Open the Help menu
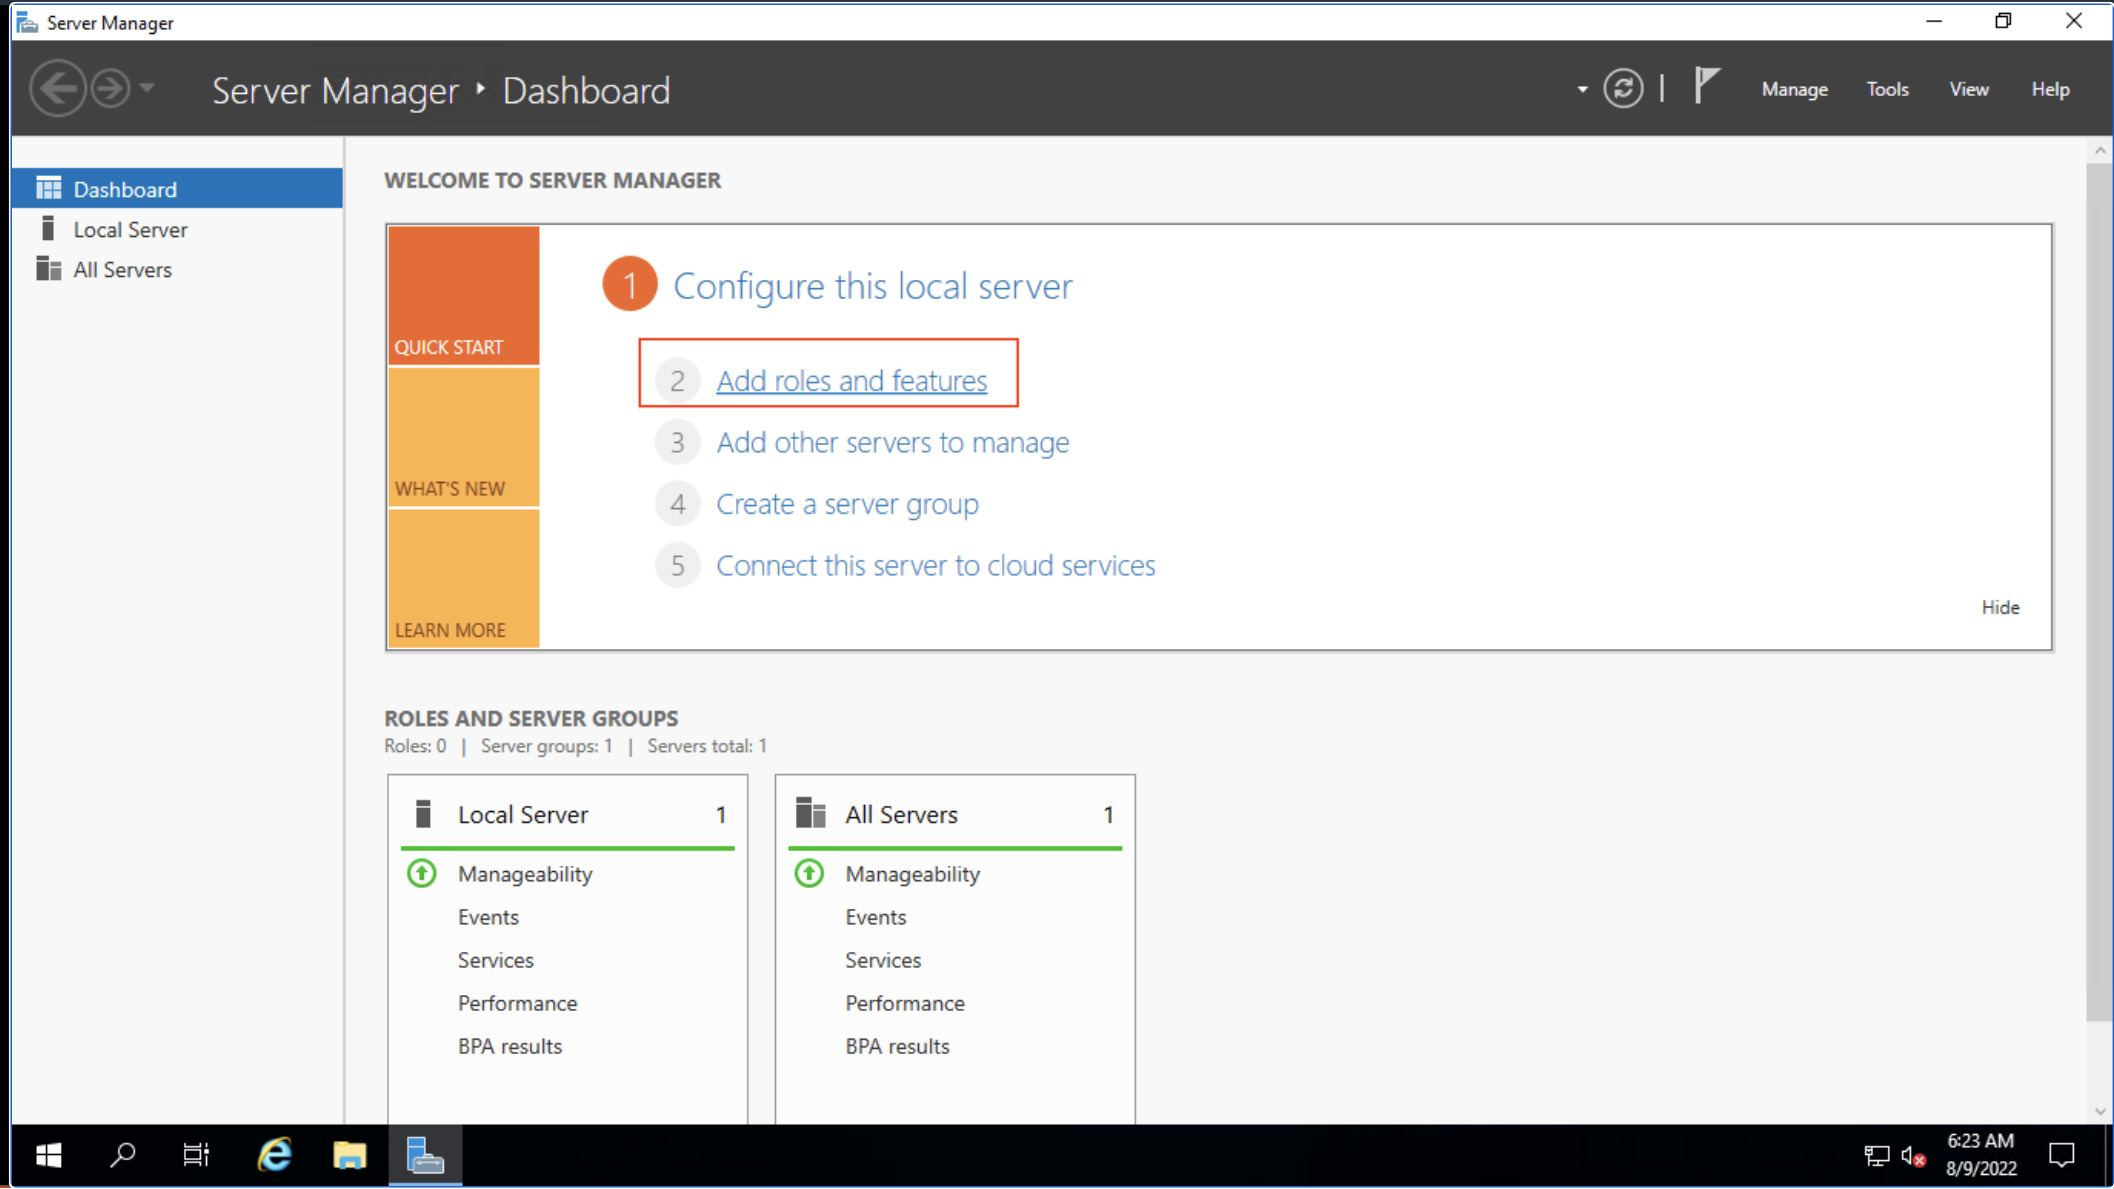 [x=2050, y=90]
